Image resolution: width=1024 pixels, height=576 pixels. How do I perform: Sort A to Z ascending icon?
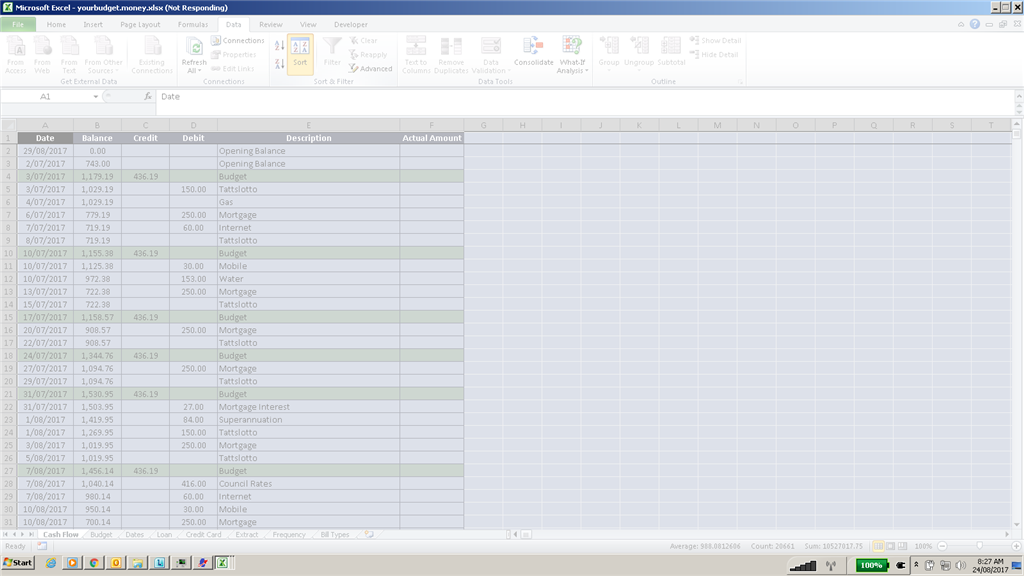point(280,46)
